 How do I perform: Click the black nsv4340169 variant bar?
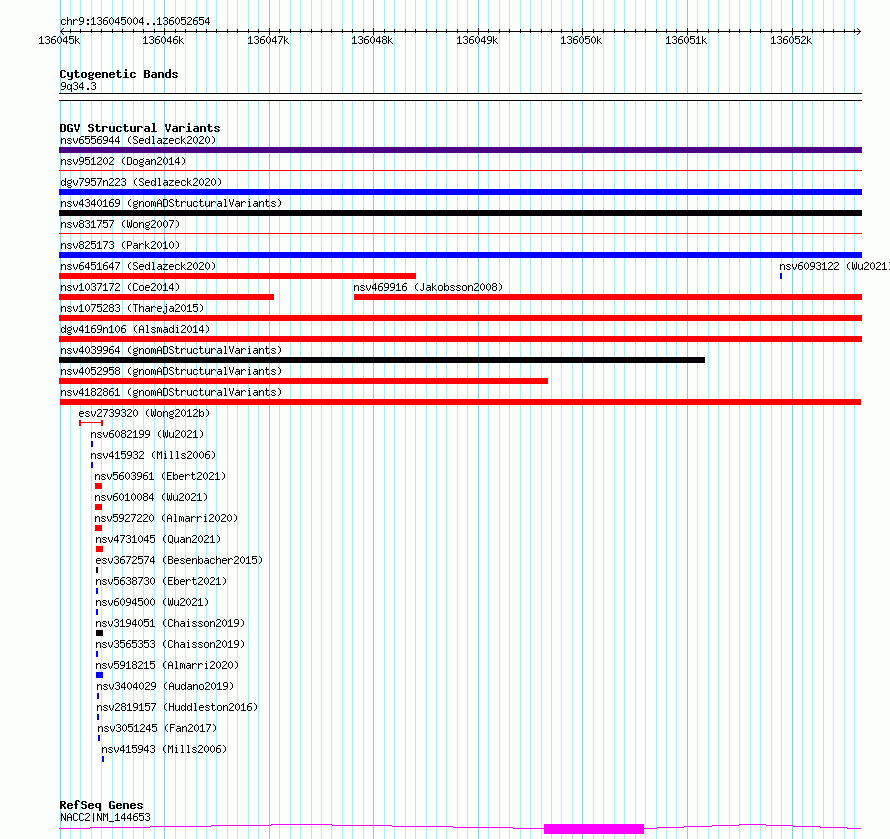pos(460,213)
